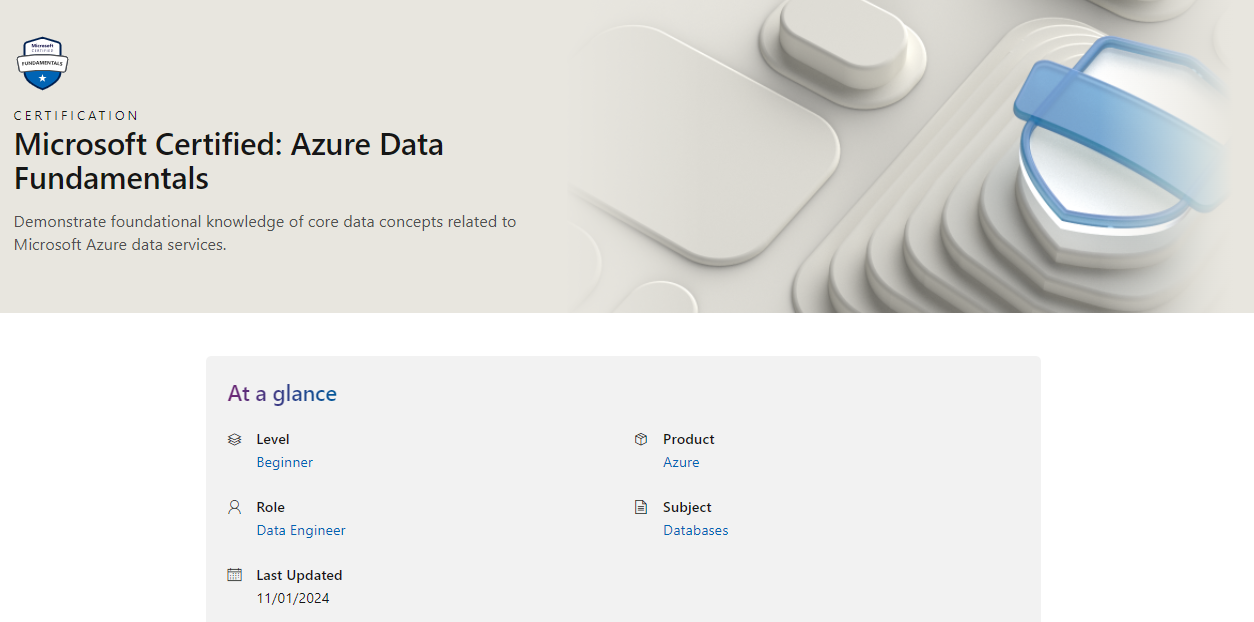The height and width of the screenshot is (622, 1254).
Task: Click the 'Last Updated' field label
Action: coord(299,575)
